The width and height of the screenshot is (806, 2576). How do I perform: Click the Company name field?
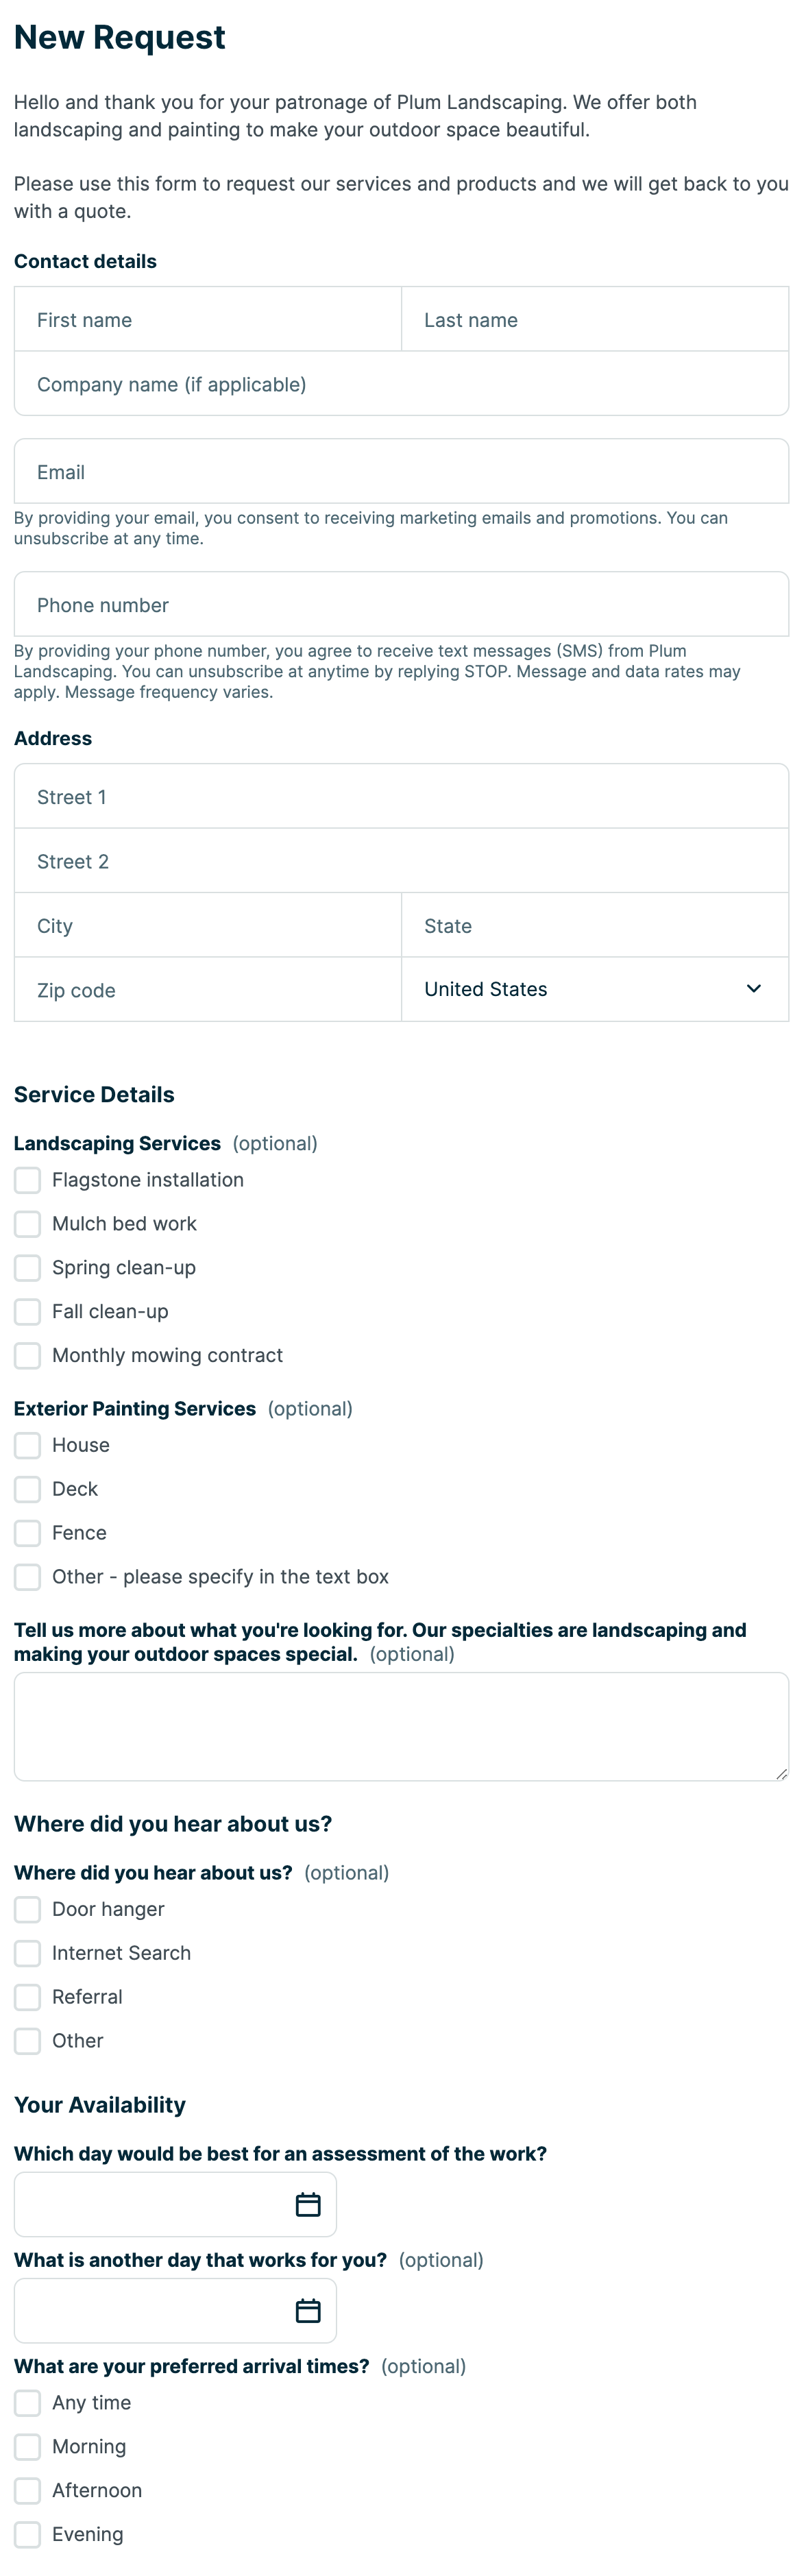point(401,384)
